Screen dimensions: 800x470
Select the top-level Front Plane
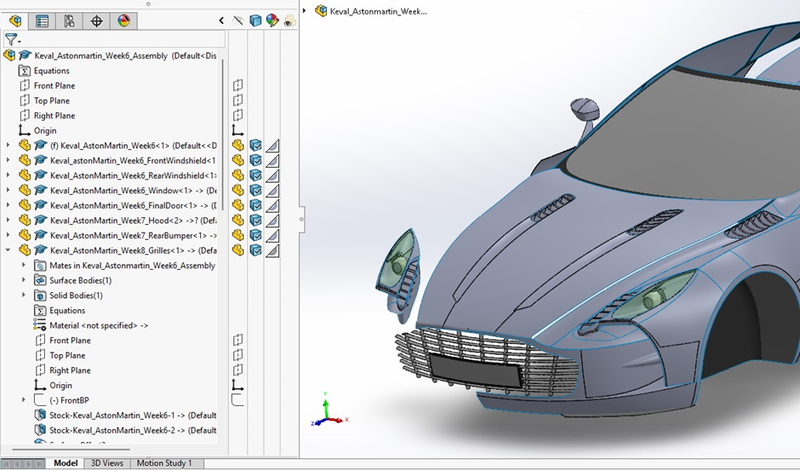tap(54, 85)
